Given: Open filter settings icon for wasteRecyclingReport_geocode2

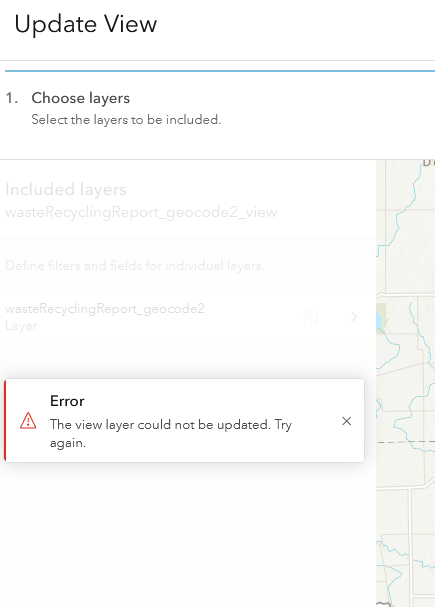Looking at the screenshot, I should point(311,317).
